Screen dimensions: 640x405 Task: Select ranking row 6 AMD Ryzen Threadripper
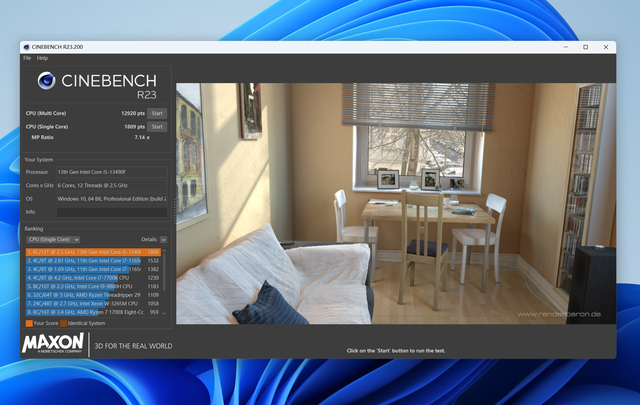tap(93, 295)
